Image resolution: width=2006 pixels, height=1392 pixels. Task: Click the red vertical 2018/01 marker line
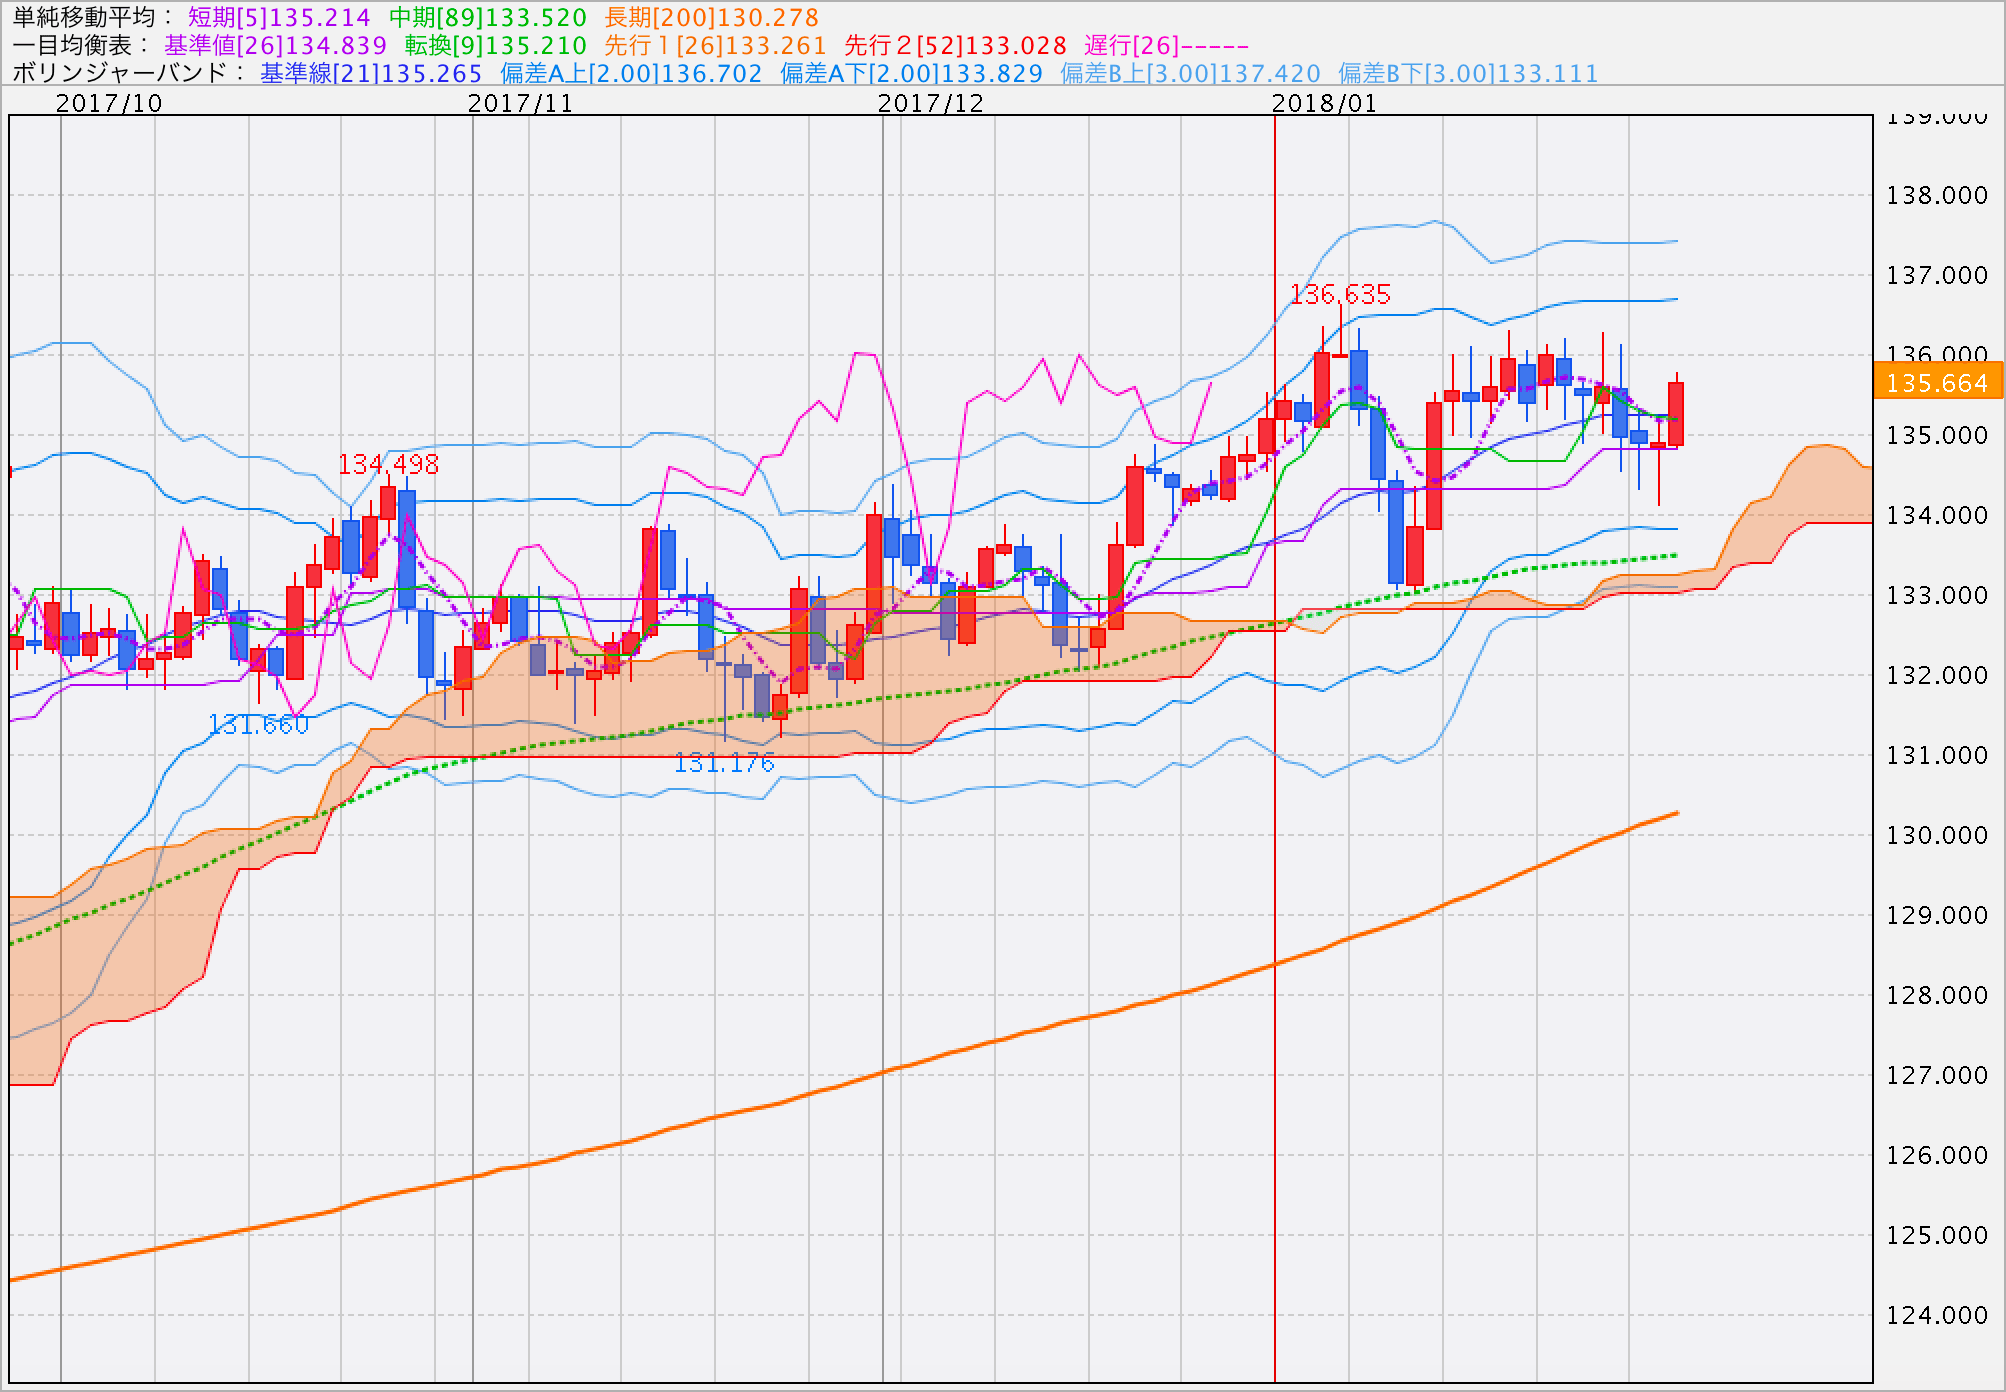[x=1275, y=748]
